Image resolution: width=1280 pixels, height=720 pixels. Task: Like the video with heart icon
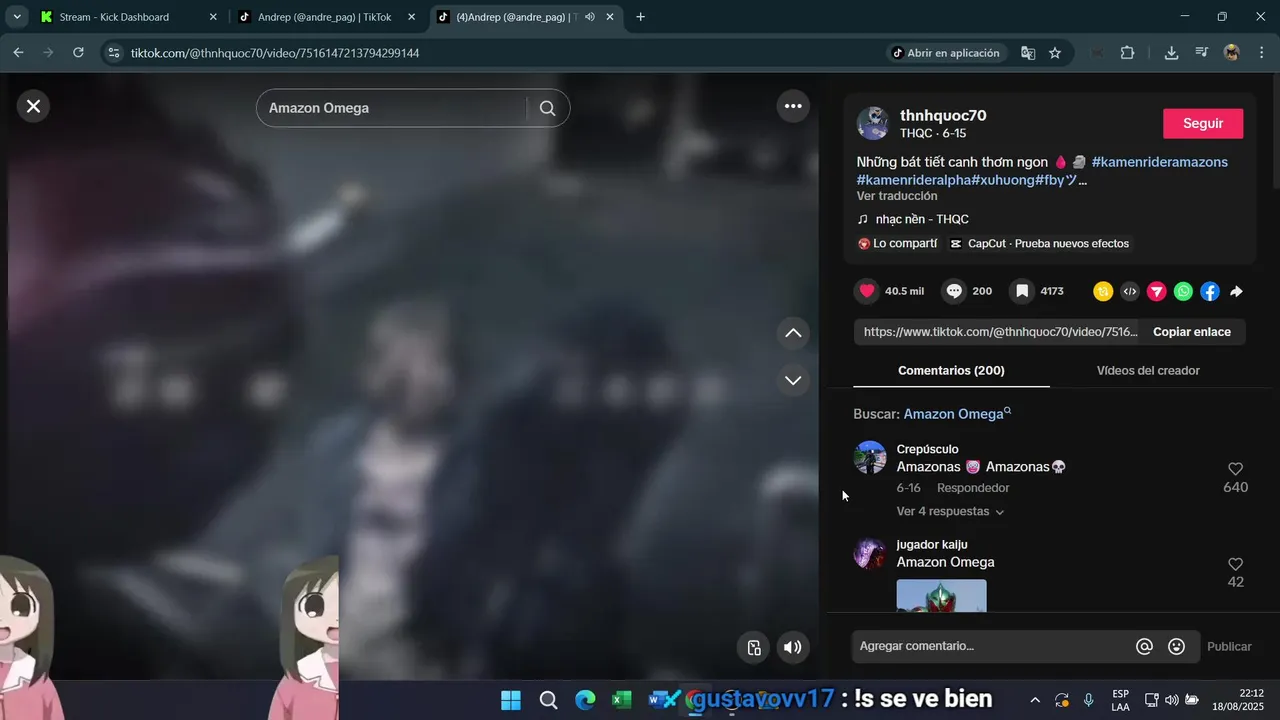[867, 291]
